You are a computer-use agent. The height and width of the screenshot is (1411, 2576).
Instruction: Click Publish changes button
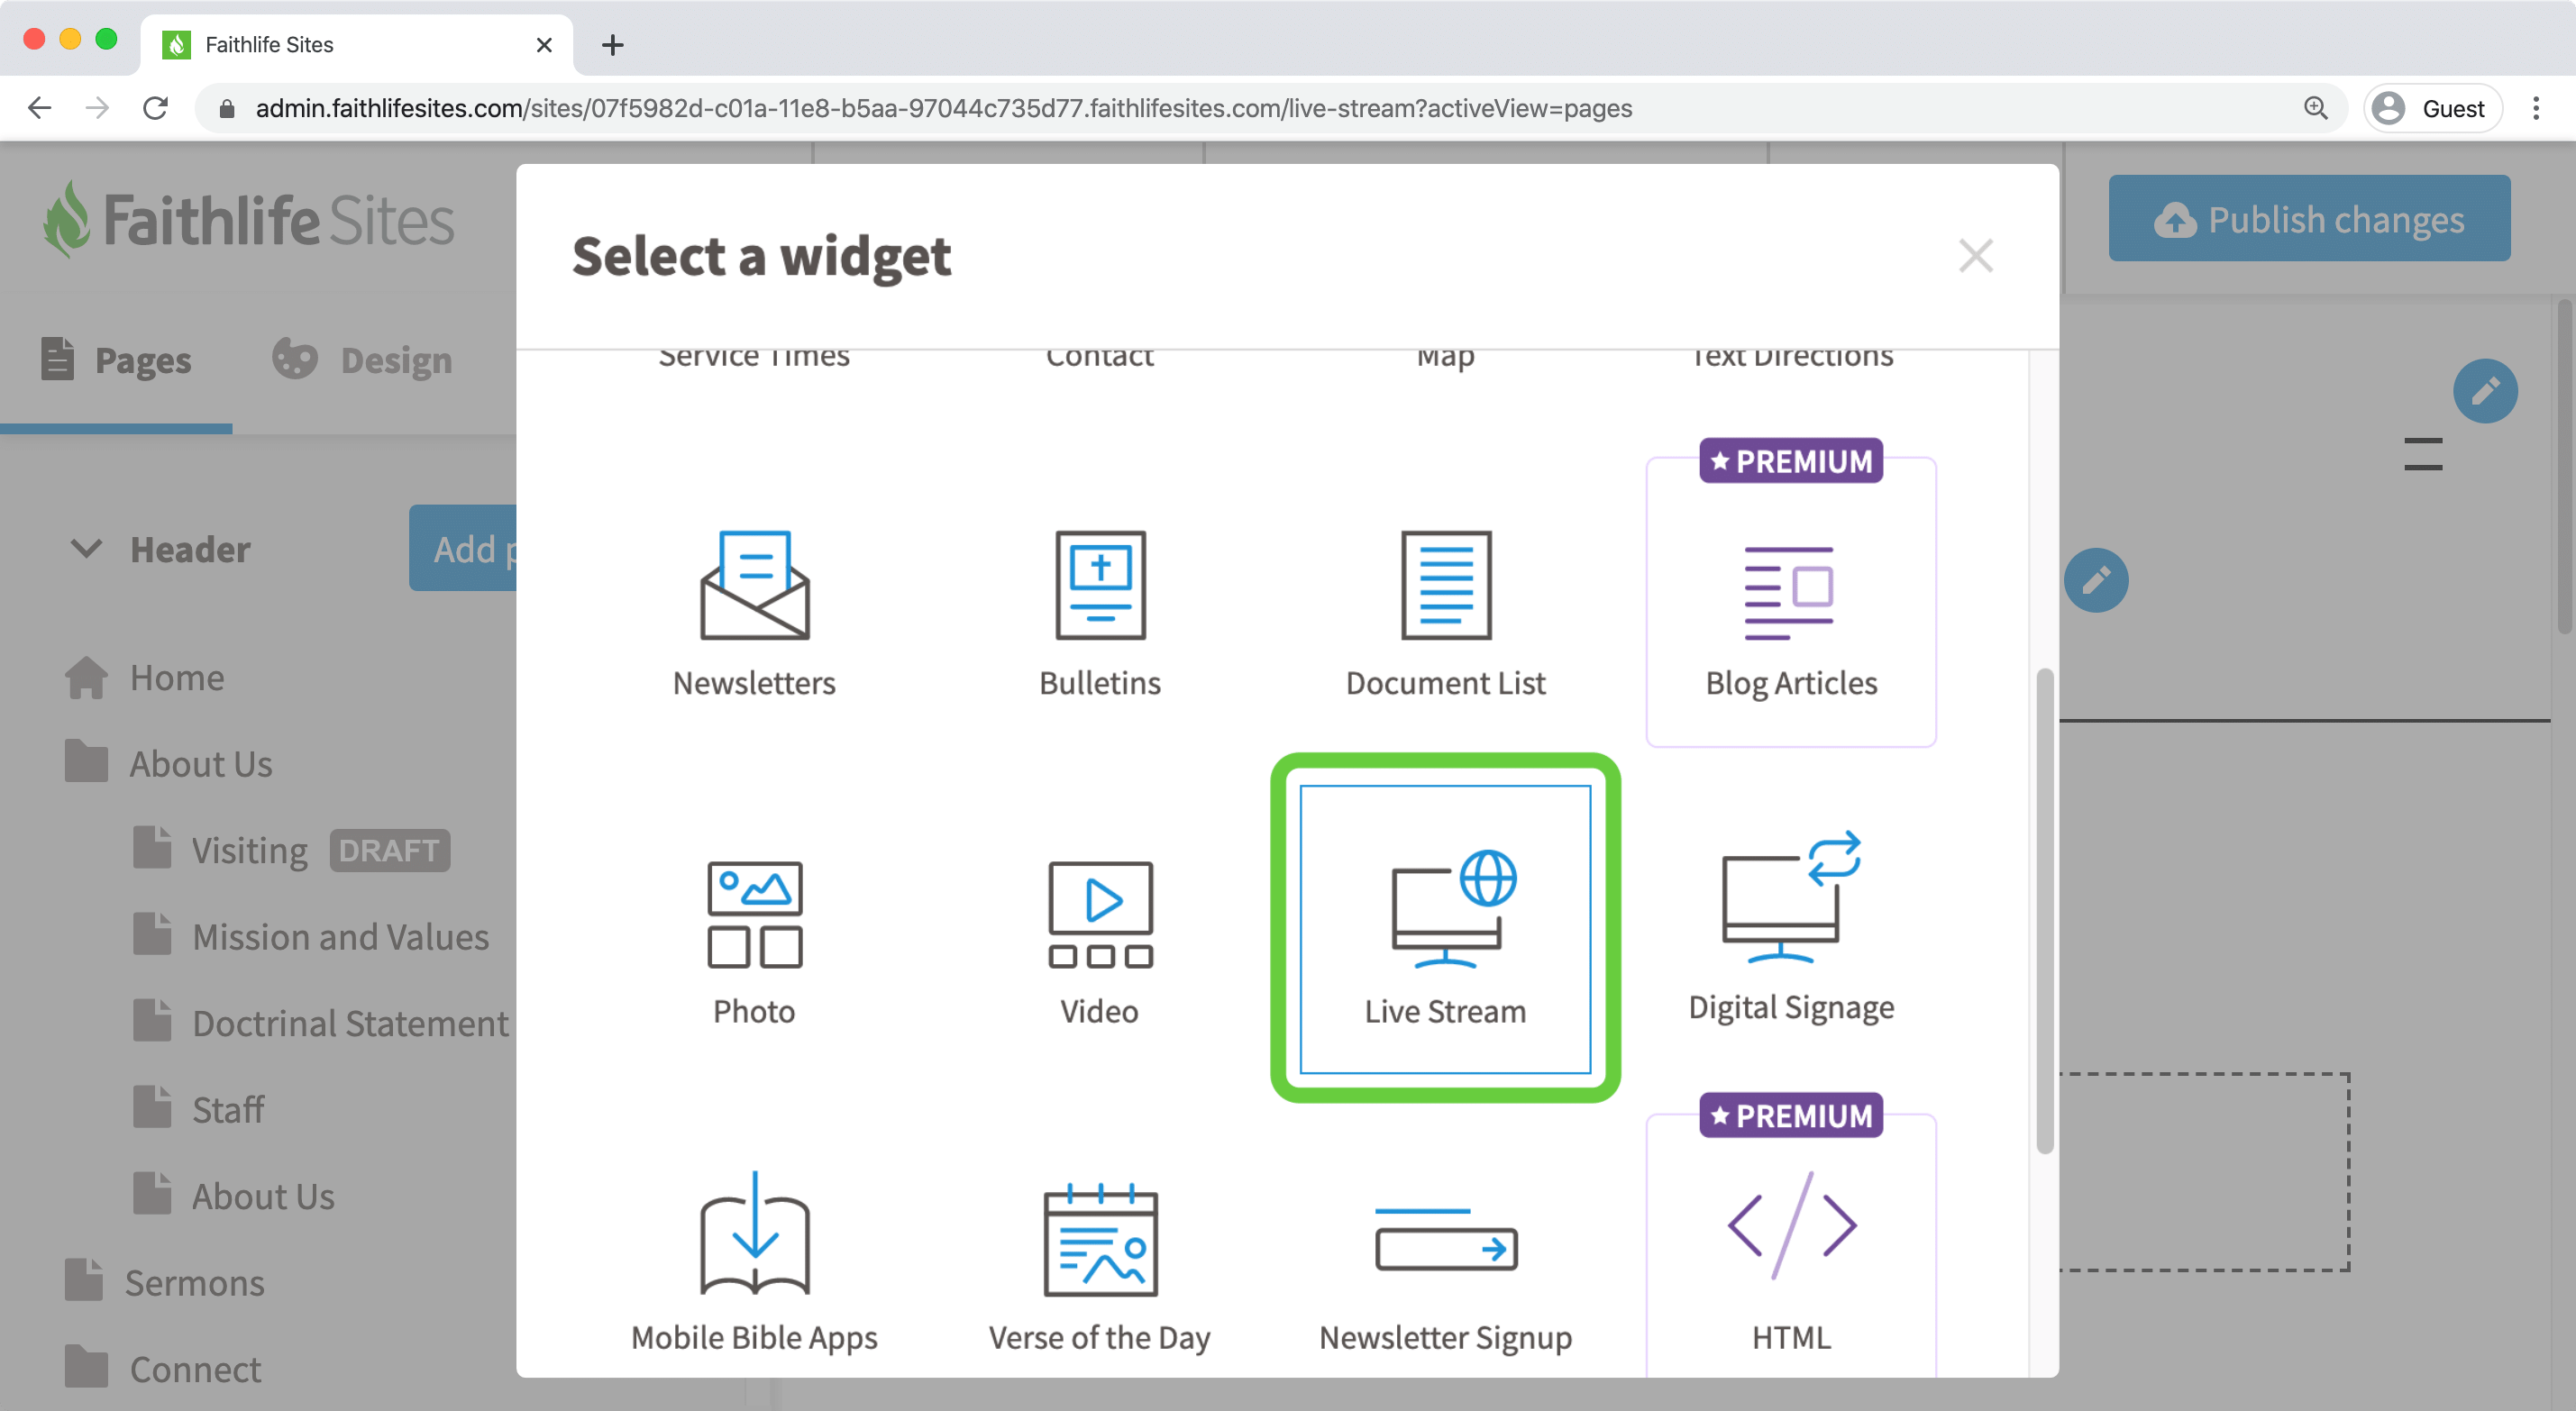click(2309, 218)
